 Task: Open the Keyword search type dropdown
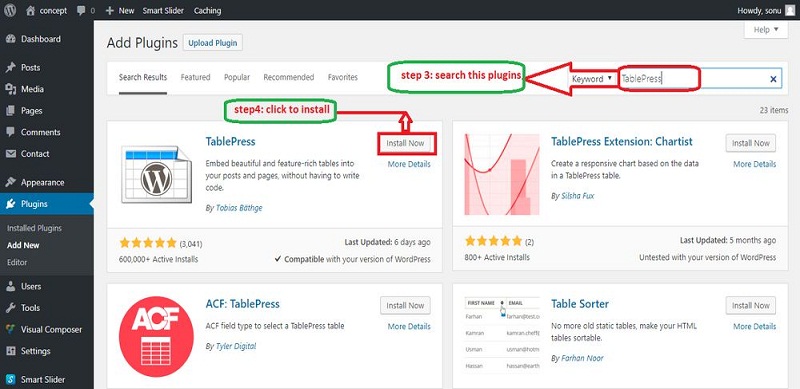[x=592, y=79]
